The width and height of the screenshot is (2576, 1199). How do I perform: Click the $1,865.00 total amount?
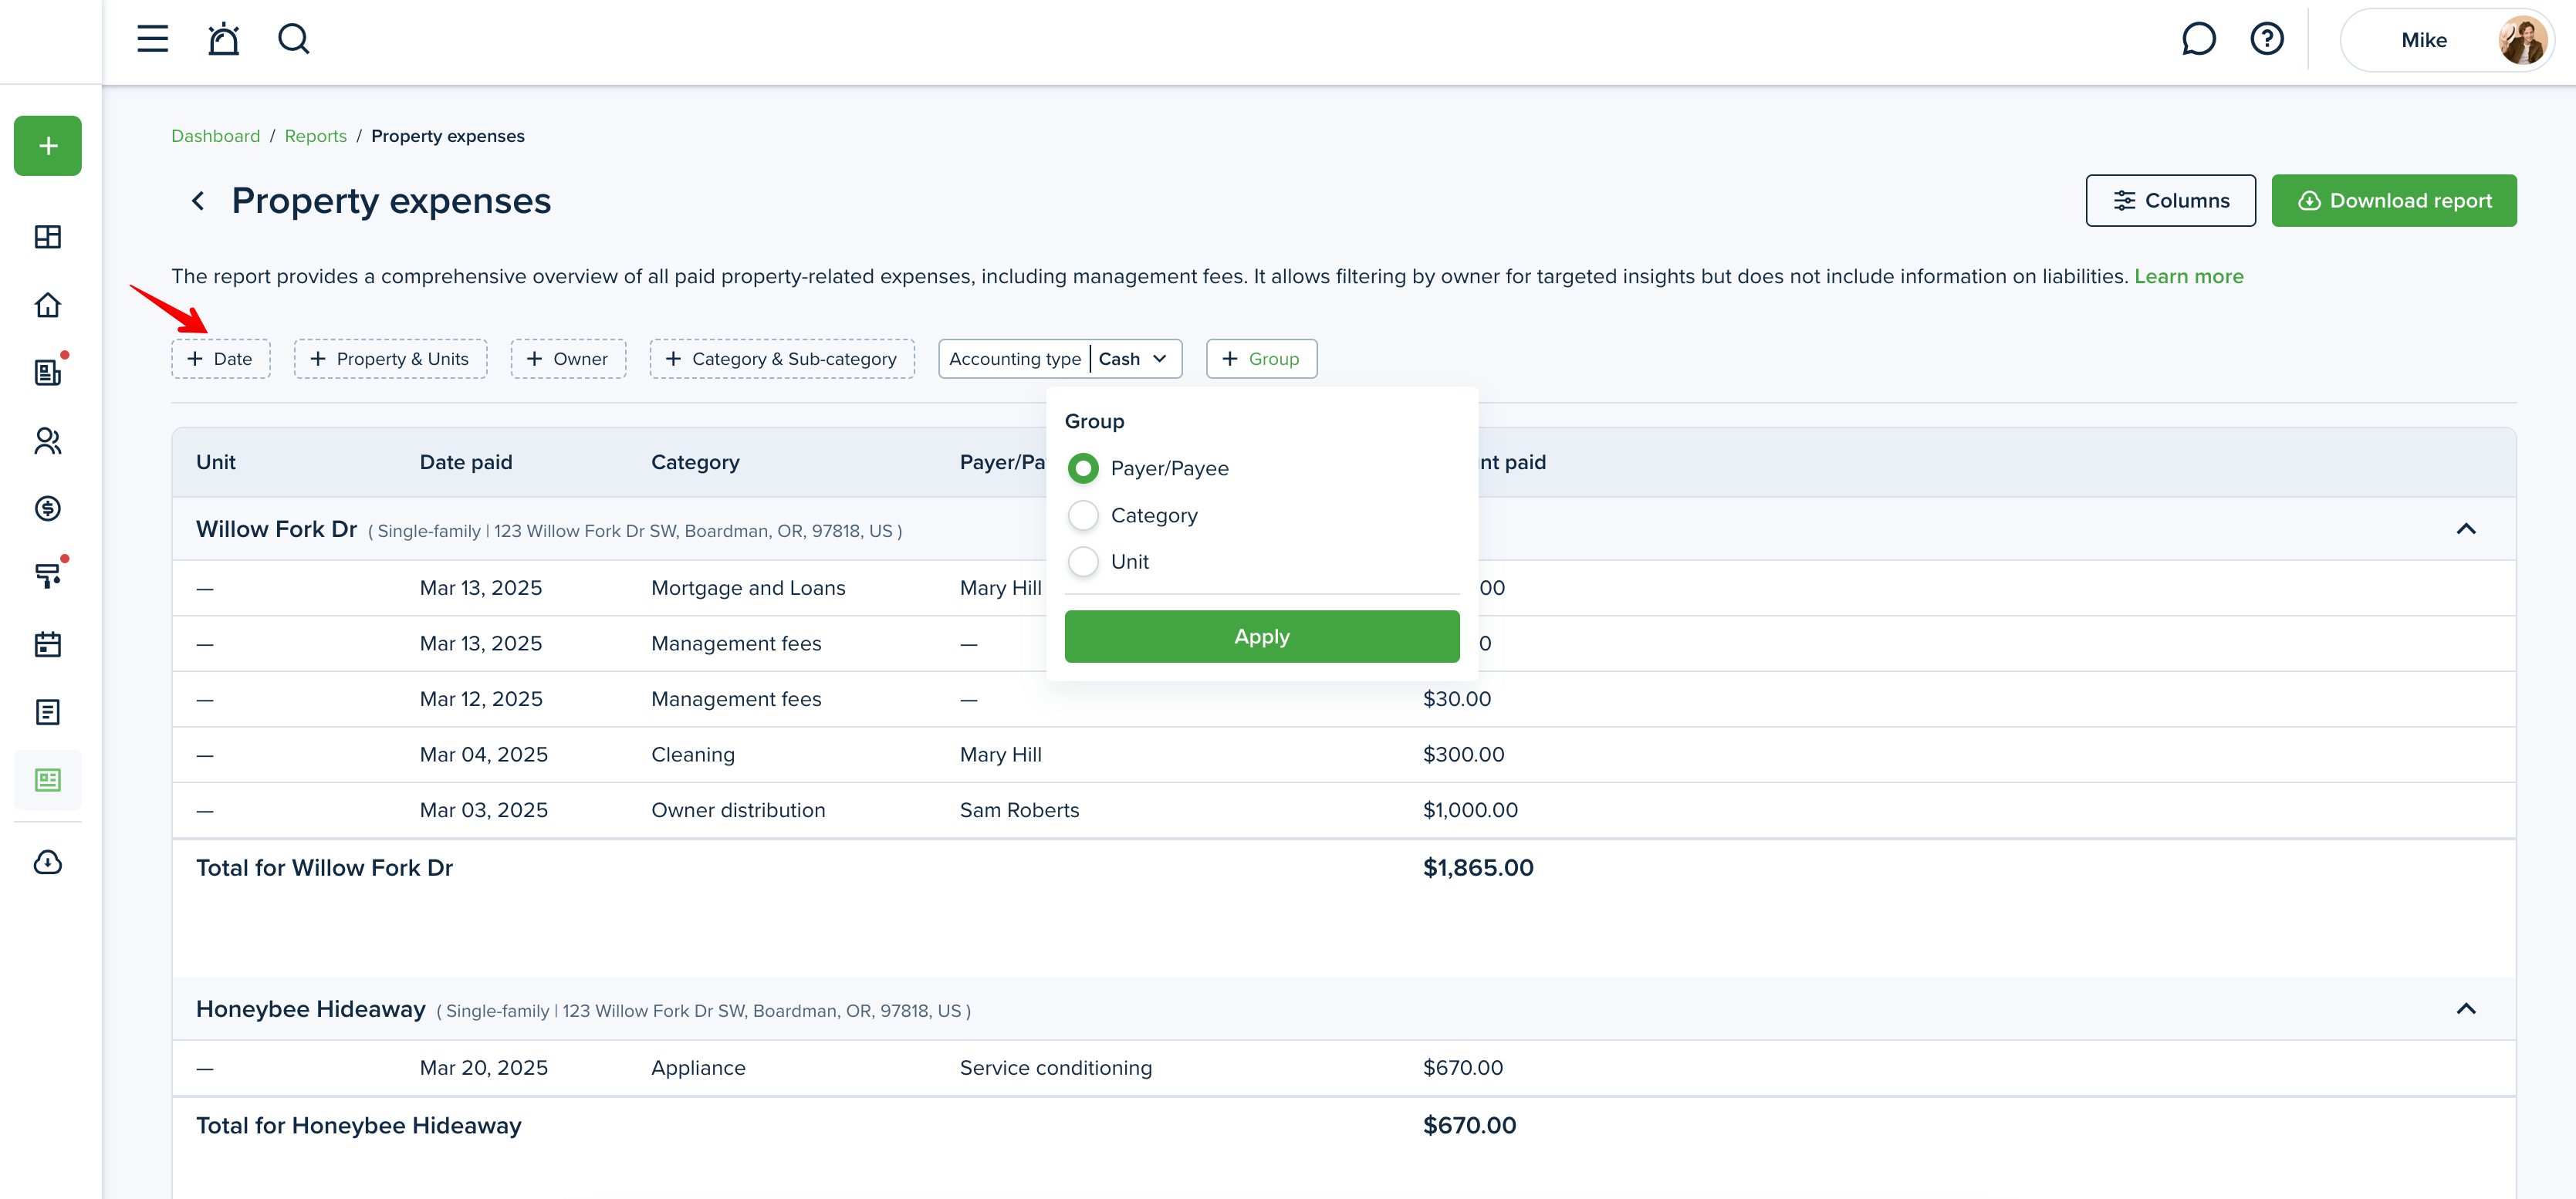pos(1478,868)
